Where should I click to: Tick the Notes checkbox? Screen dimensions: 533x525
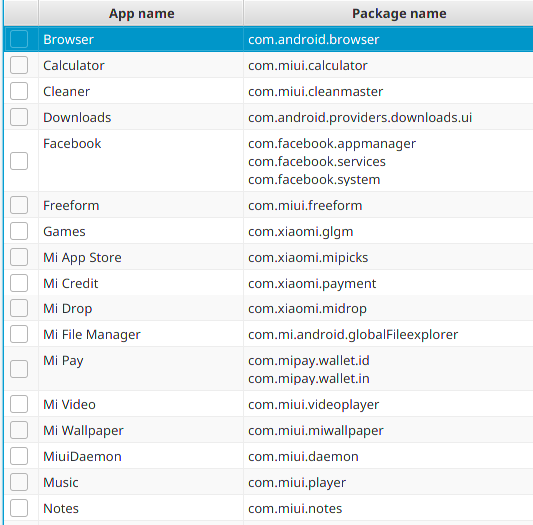[19, 508]
